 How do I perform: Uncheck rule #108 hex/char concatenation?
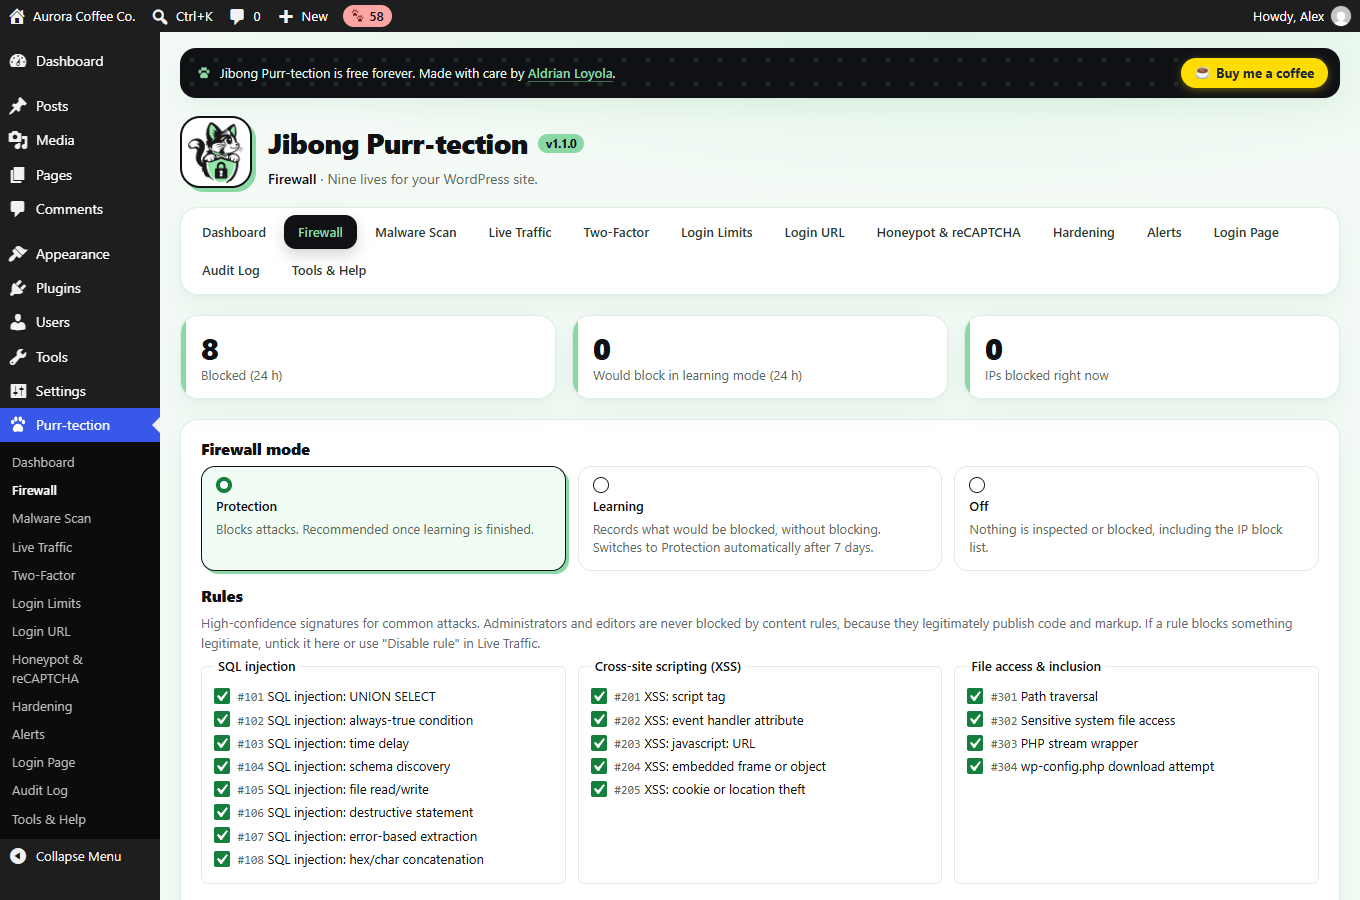(x=222, y=859)
